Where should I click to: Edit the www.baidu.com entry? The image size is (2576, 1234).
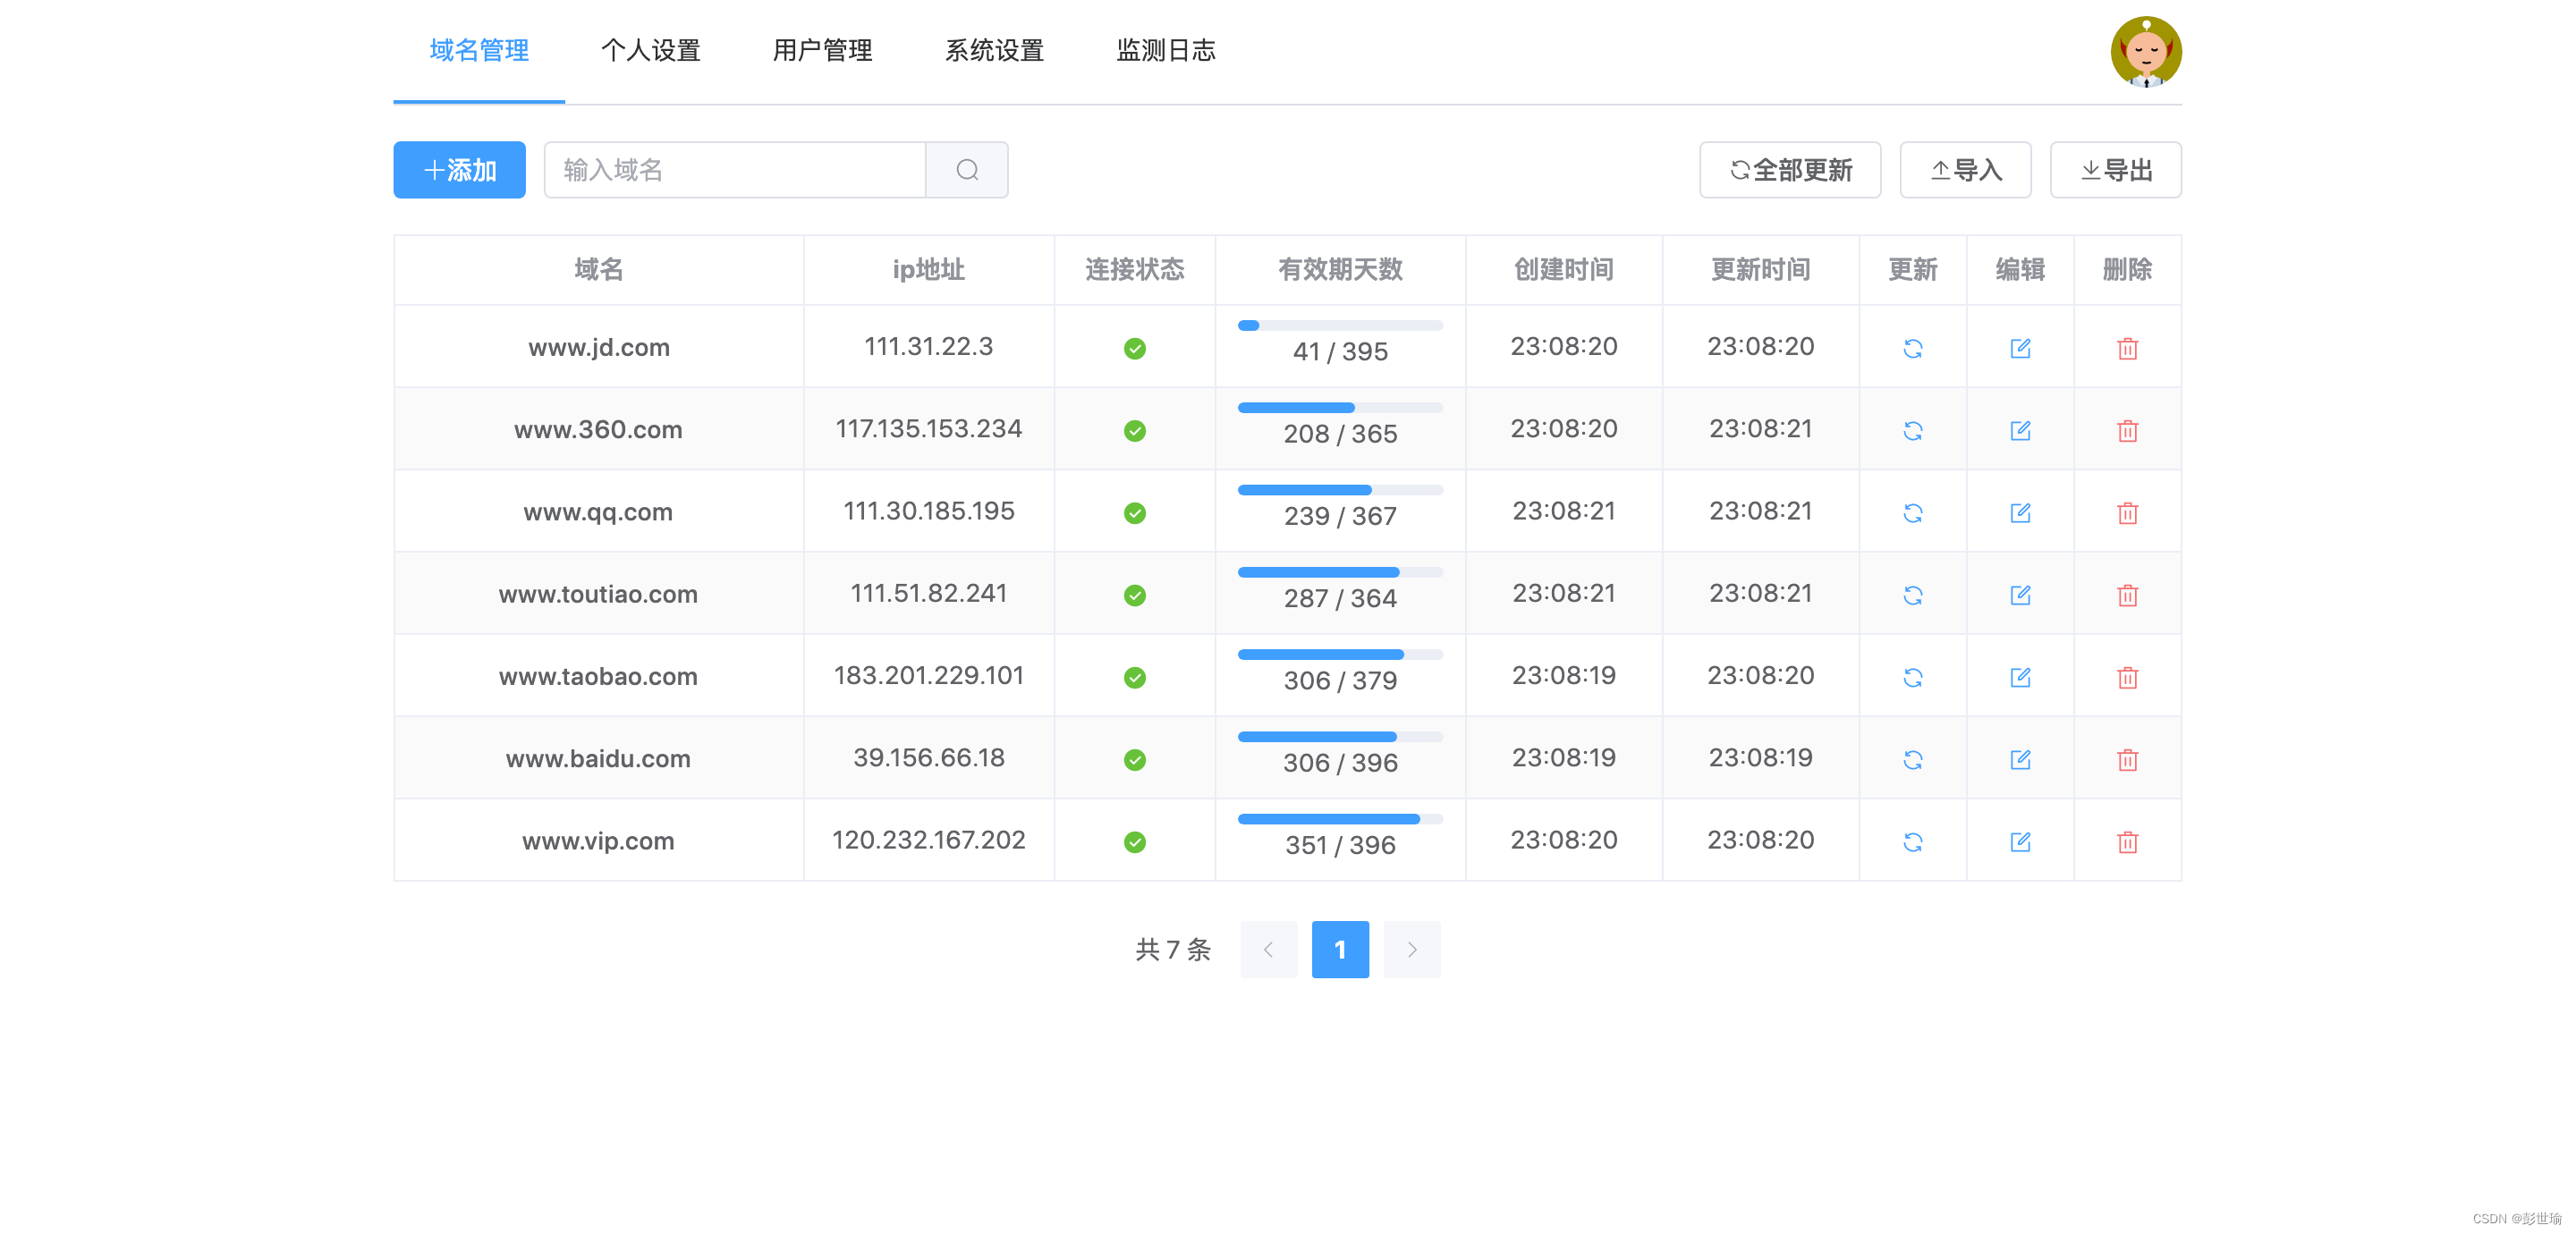coord(2020,760)
